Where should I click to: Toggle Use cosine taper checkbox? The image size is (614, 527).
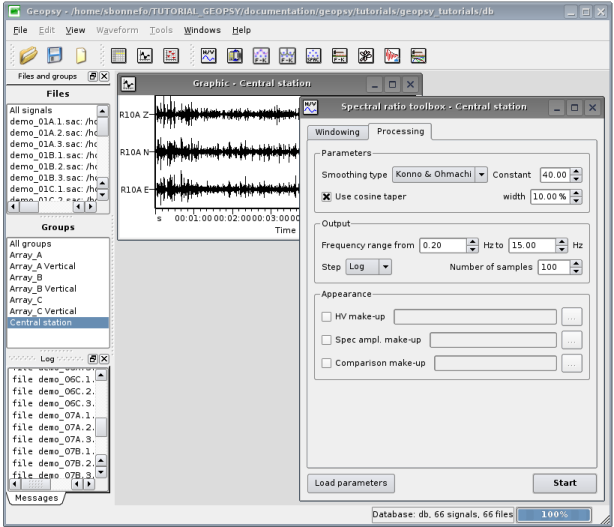tap(327, 197)
